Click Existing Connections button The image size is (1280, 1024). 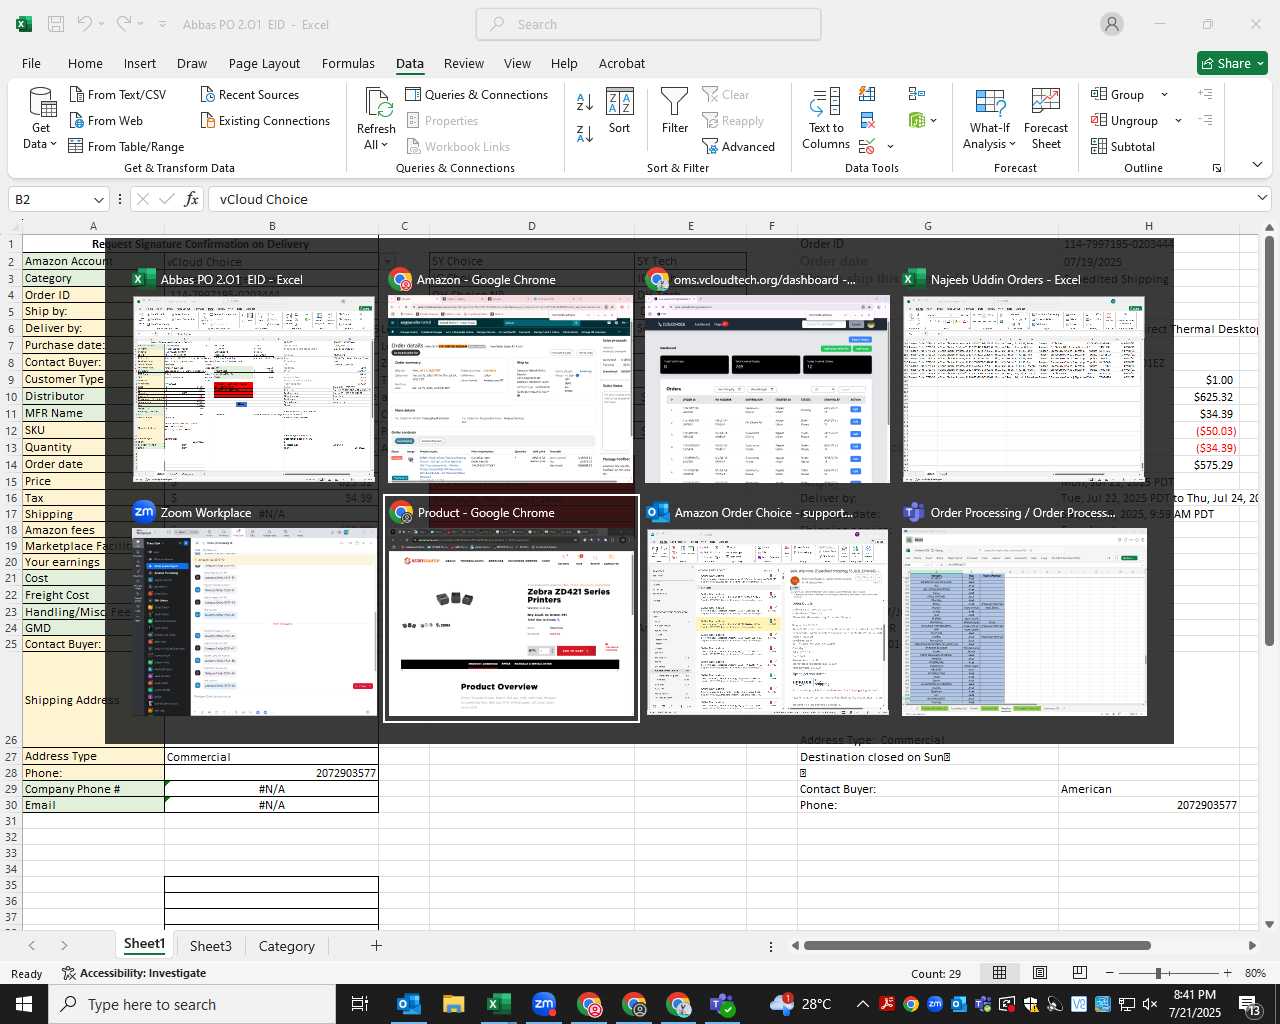[265, 120]
